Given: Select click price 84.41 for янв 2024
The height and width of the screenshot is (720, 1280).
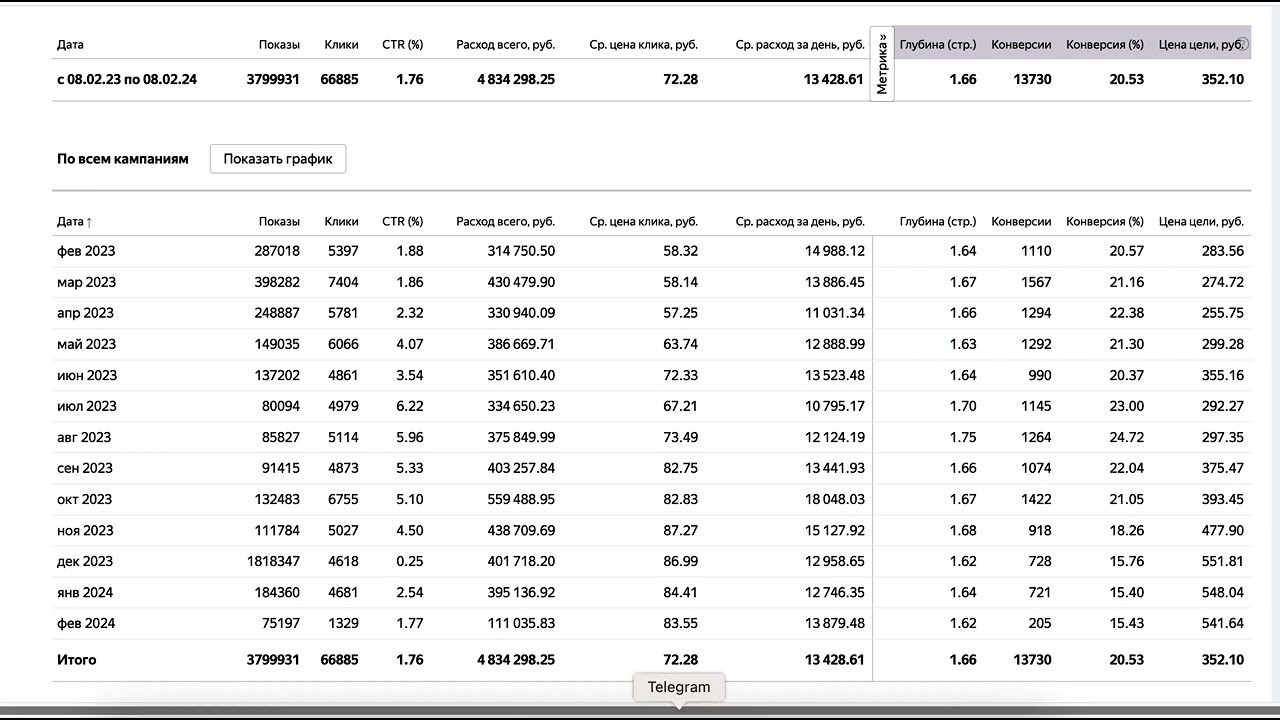Looking at the screenshot, I should click(x=680, y=592).
